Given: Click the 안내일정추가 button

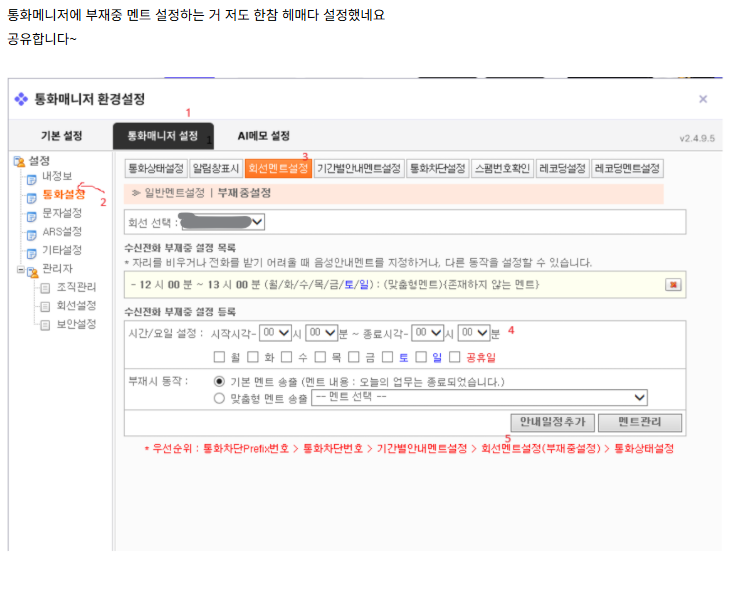Looking at the screenshot, I should (x=553, y=422).
